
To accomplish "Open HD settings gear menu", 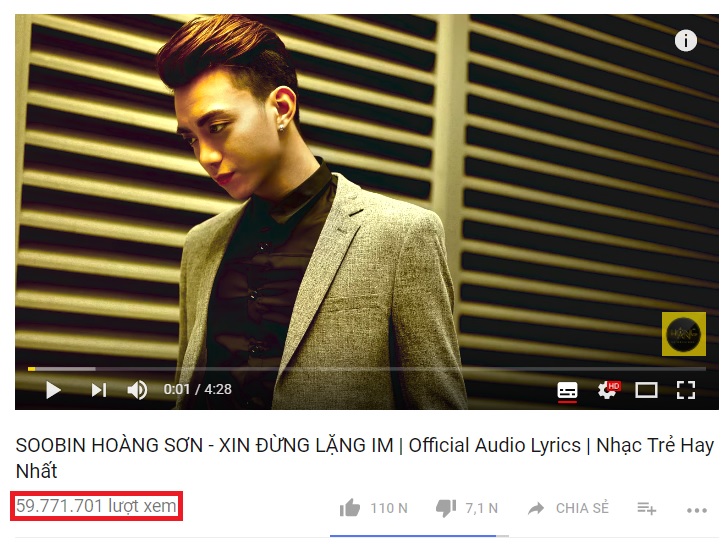I will coord(608,390).
